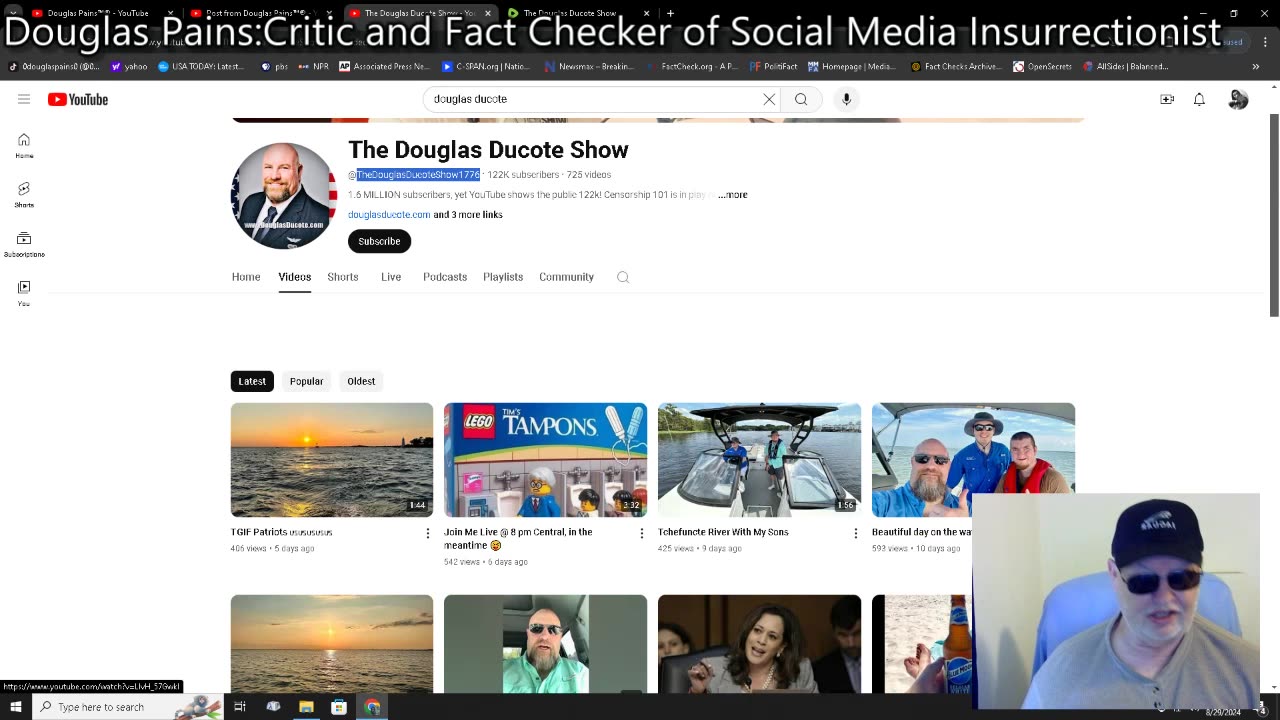Click the Chrome taskbar icon
The image size is (1280, 720).
[372, 707]
